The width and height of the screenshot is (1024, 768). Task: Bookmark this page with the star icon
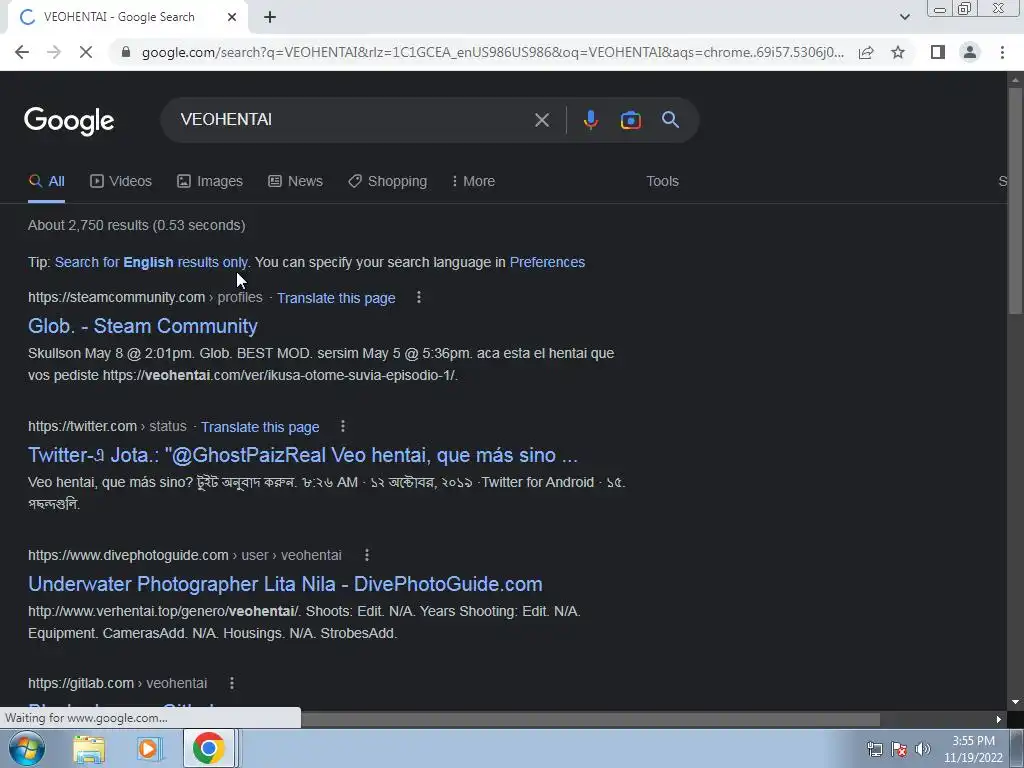pyautogui.click(x=898, y=52)
